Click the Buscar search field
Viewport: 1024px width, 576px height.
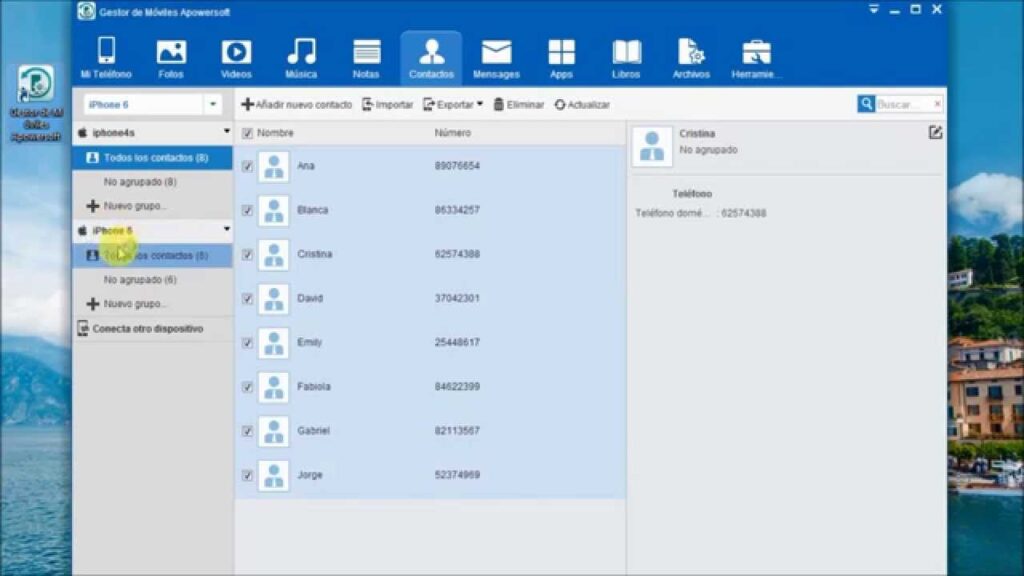tap(904, 104)
